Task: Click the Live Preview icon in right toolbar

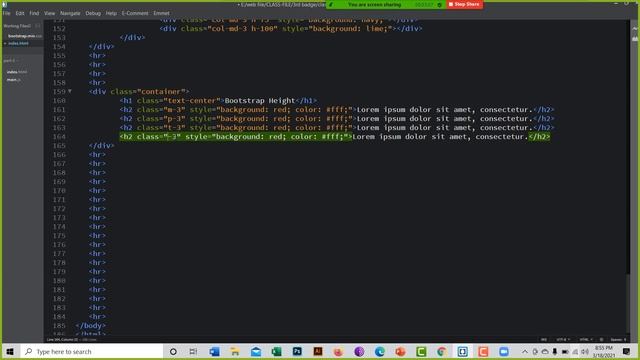Action: click(x=635, y=29)
